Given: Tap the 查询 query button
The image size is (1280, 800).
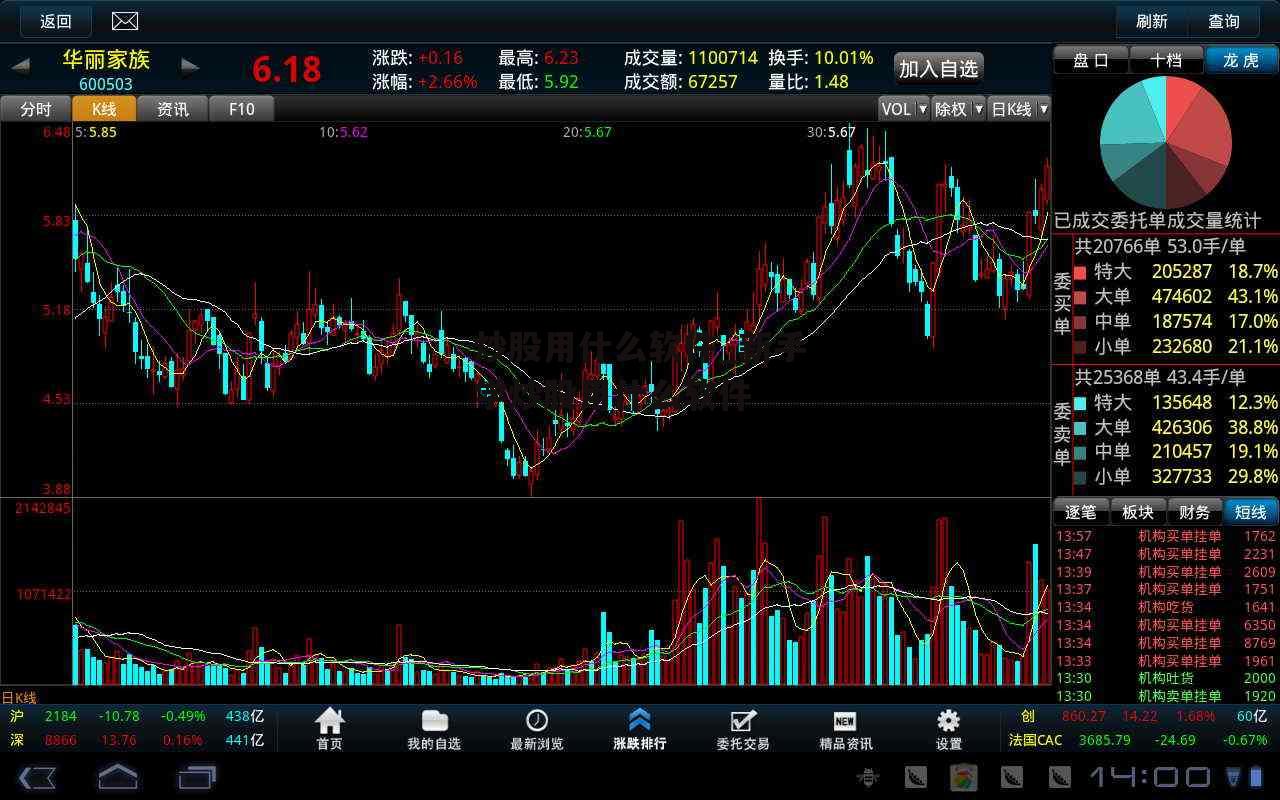Looking at the screenshot, I should pos(1224,21).
